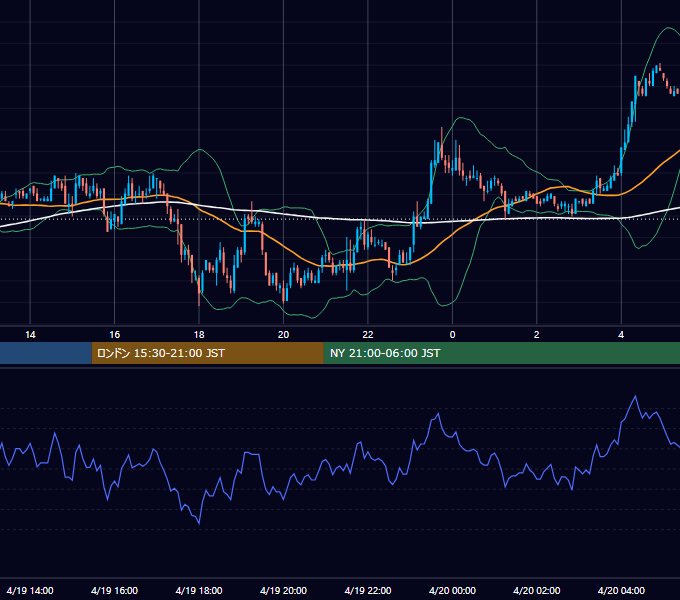Screen dimensions: 680x600
Task: Click the 4 hour label on price chart axis
Action: [621, 335]
